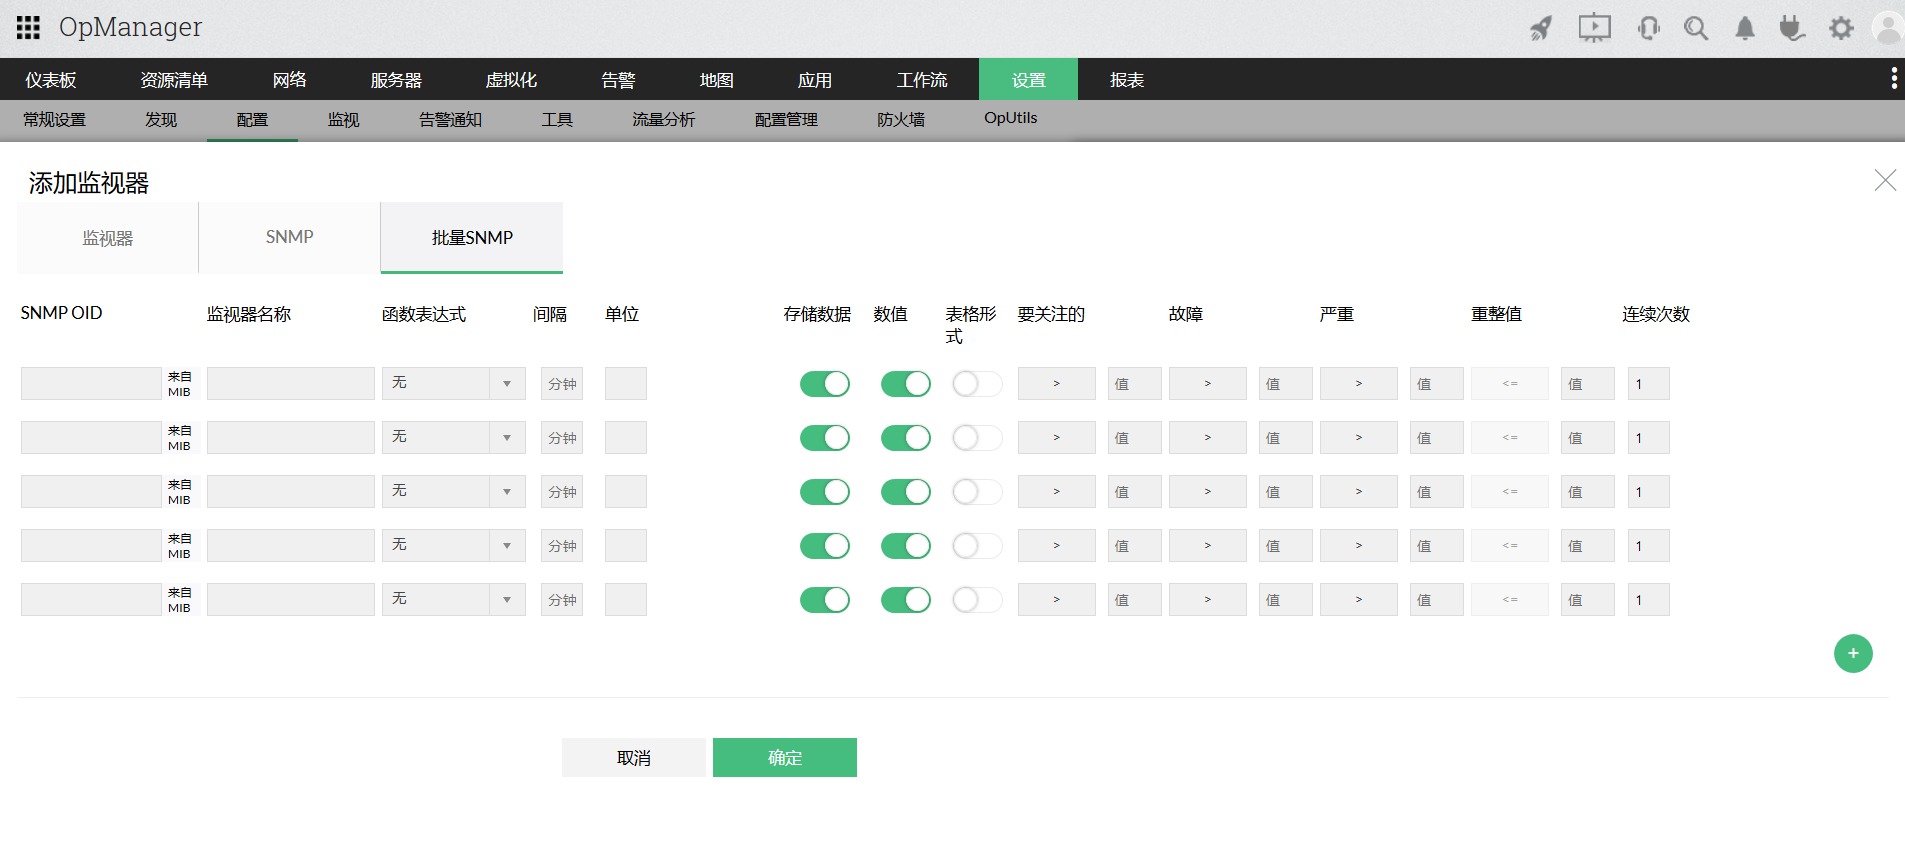1905x856 pixels.
Task: Click first row SNMP OID input field
Action: tap(91, 384)
